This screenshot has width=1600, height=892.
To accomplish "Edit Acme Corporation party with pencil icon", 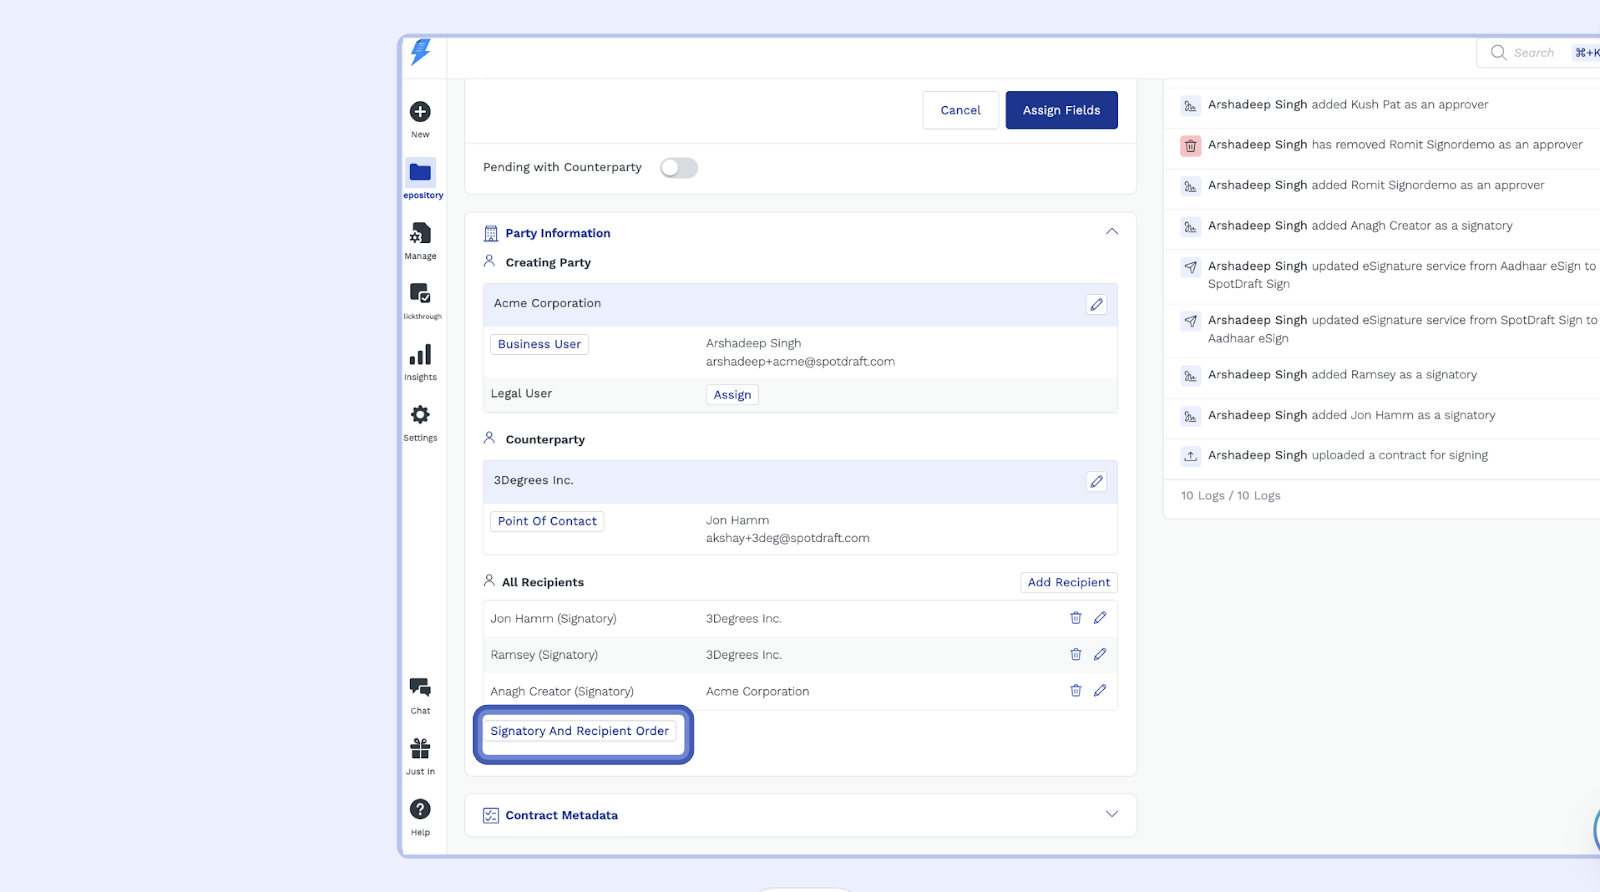I will coord(1096,305).
